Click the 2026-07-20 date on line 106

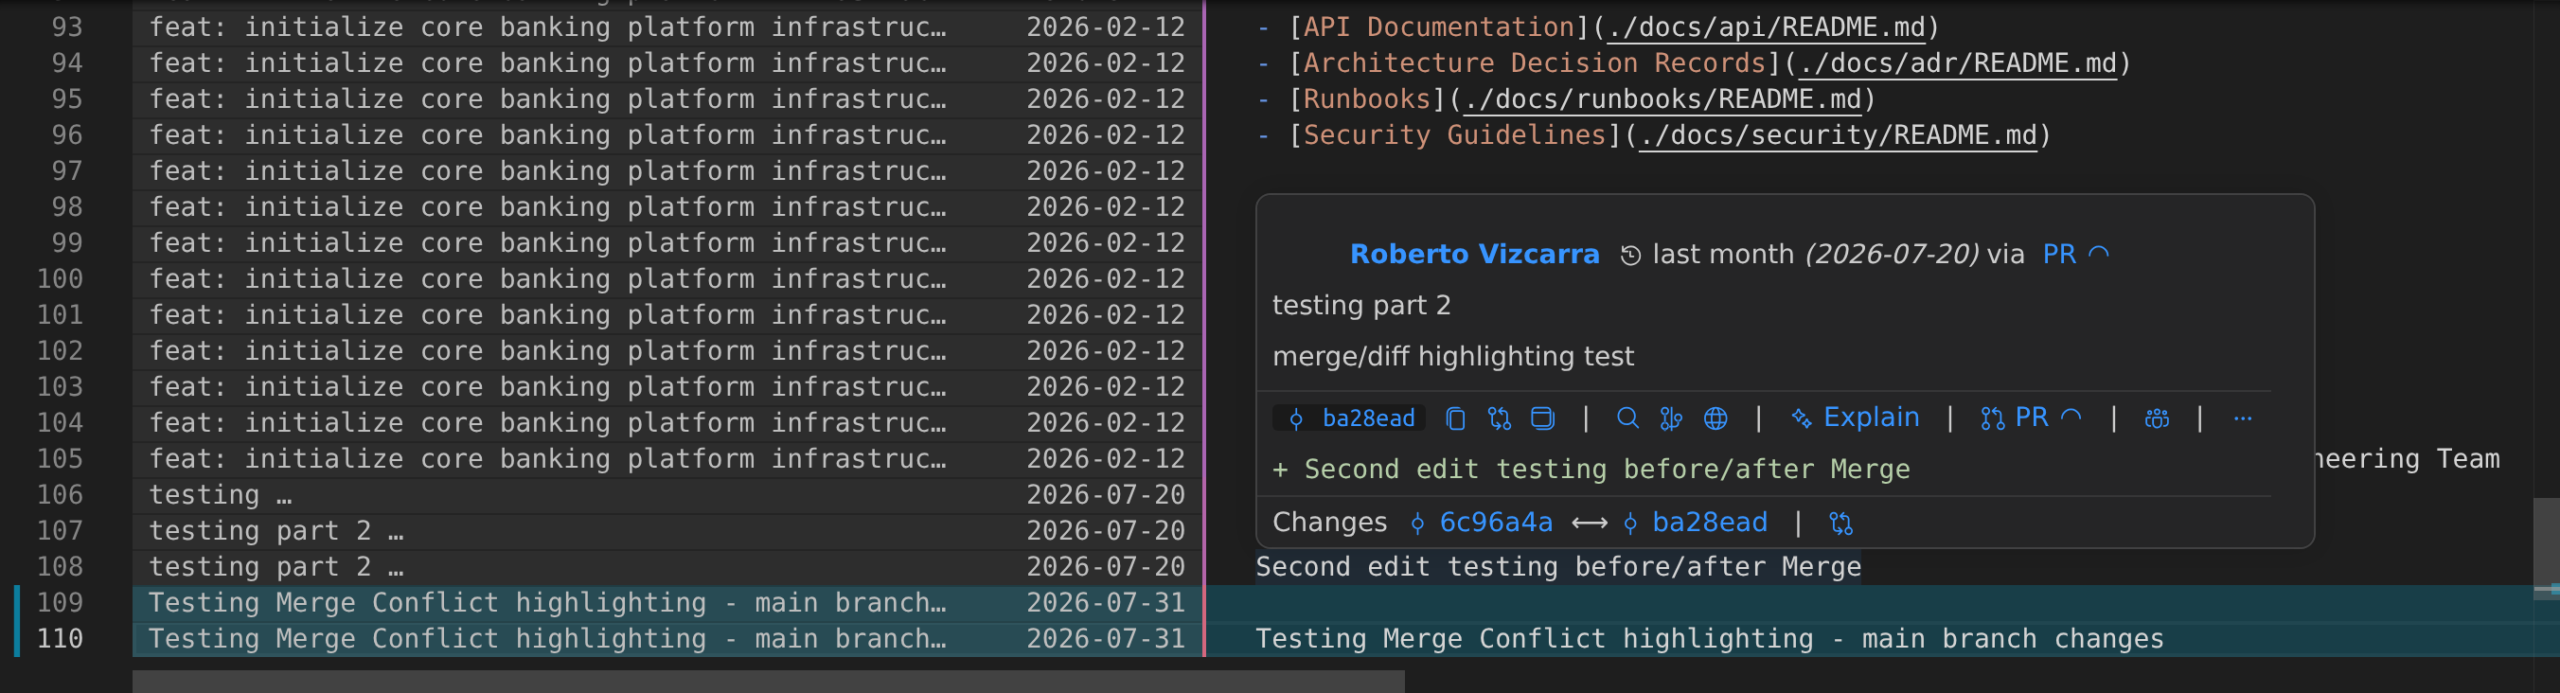pyautogui.click(x=1106, y=495)
